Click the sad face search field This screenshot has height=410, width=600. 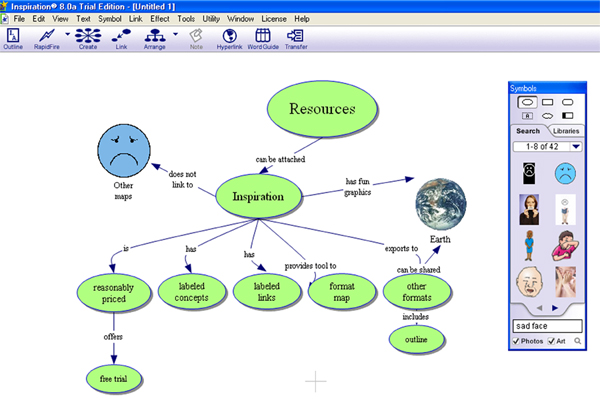click(545, 326)
